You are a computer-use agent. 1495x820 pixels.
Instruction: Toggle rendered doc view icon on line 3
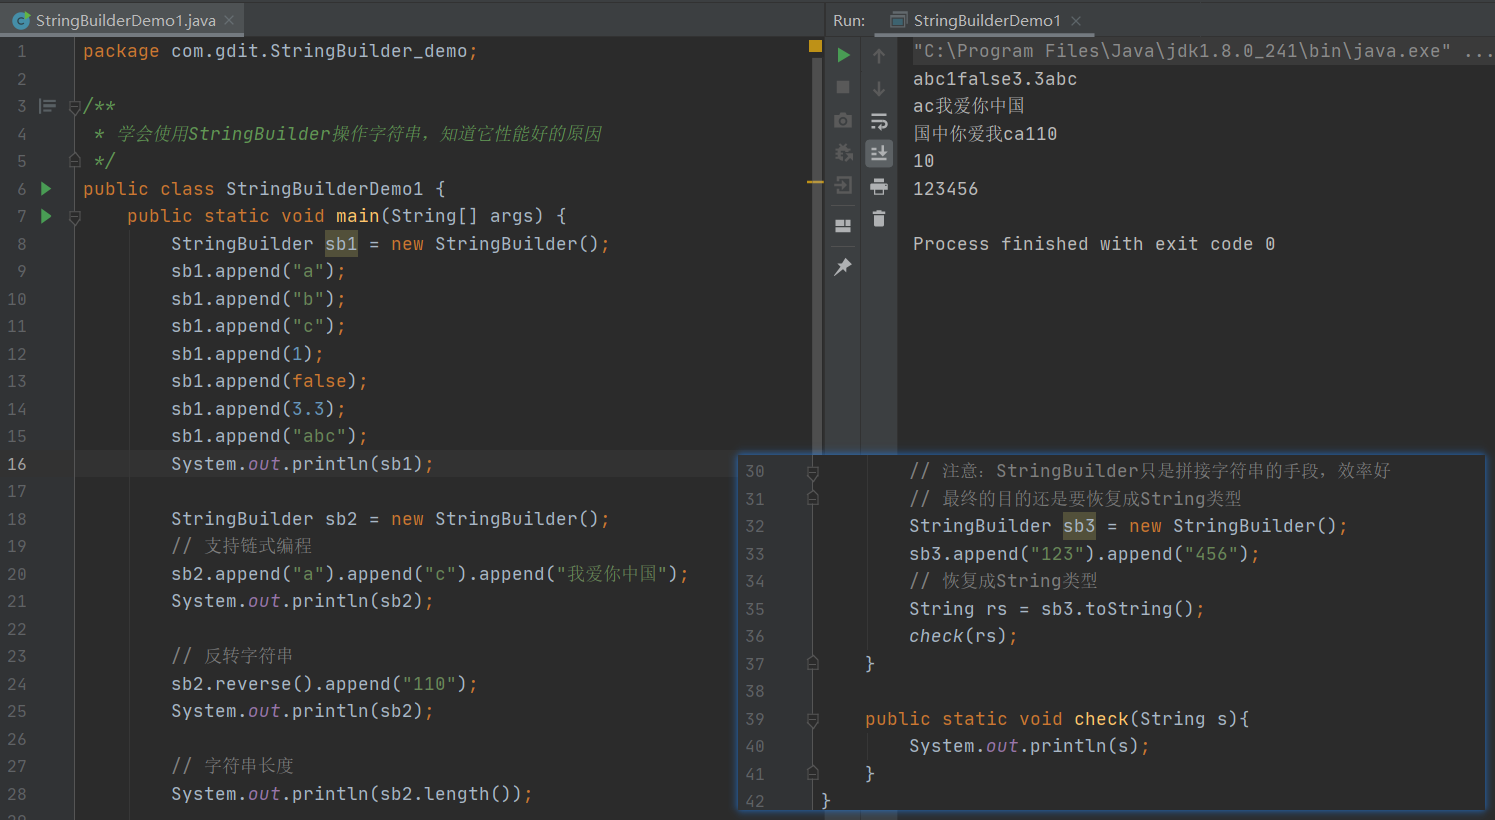[47, 106]
